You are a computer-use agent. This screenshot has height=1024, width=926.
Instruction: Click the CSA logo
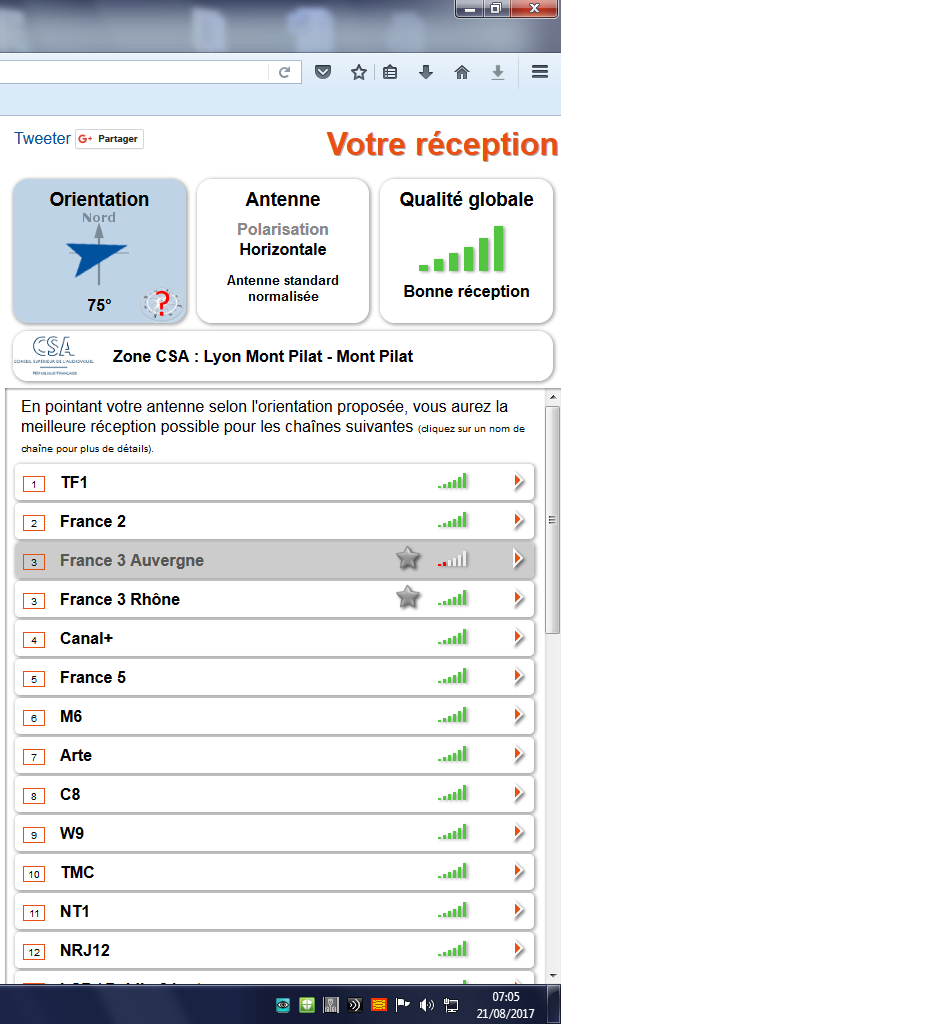[x=54, y=356]
